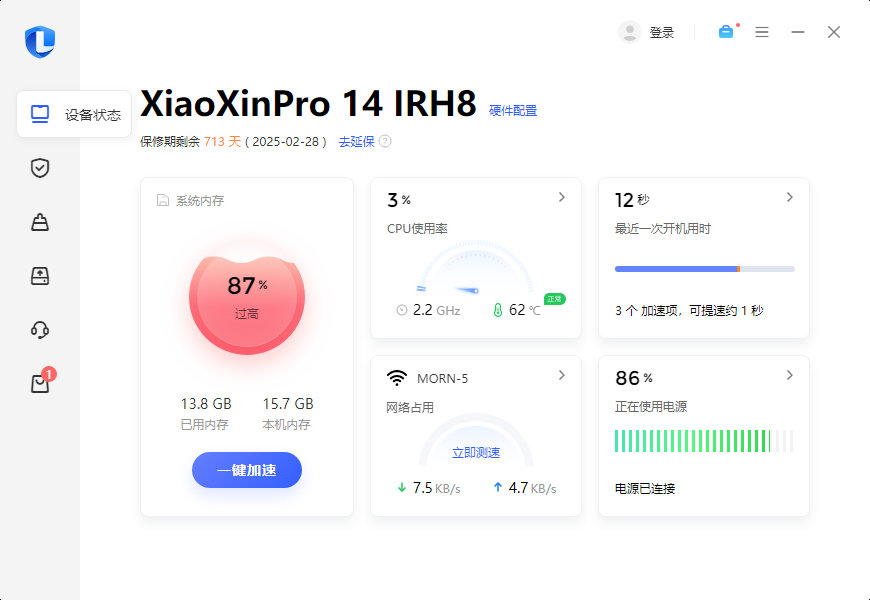Click the user avatar circle near 登录
Image resolution: width=870 pixels, height=600 pixels.
coord(629,31)
